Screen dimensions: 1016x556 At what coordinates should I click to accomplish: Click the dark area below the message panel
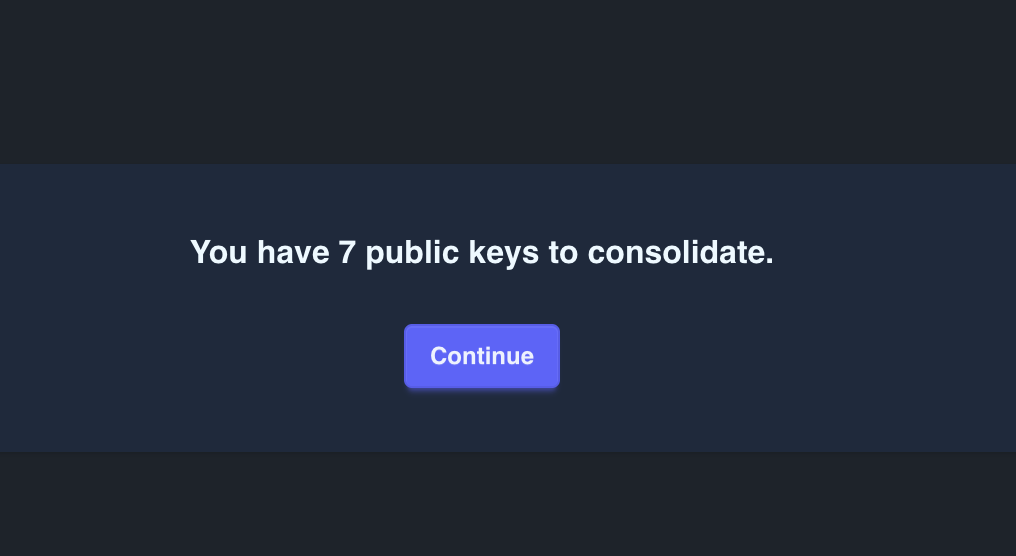tap(508, 505)
